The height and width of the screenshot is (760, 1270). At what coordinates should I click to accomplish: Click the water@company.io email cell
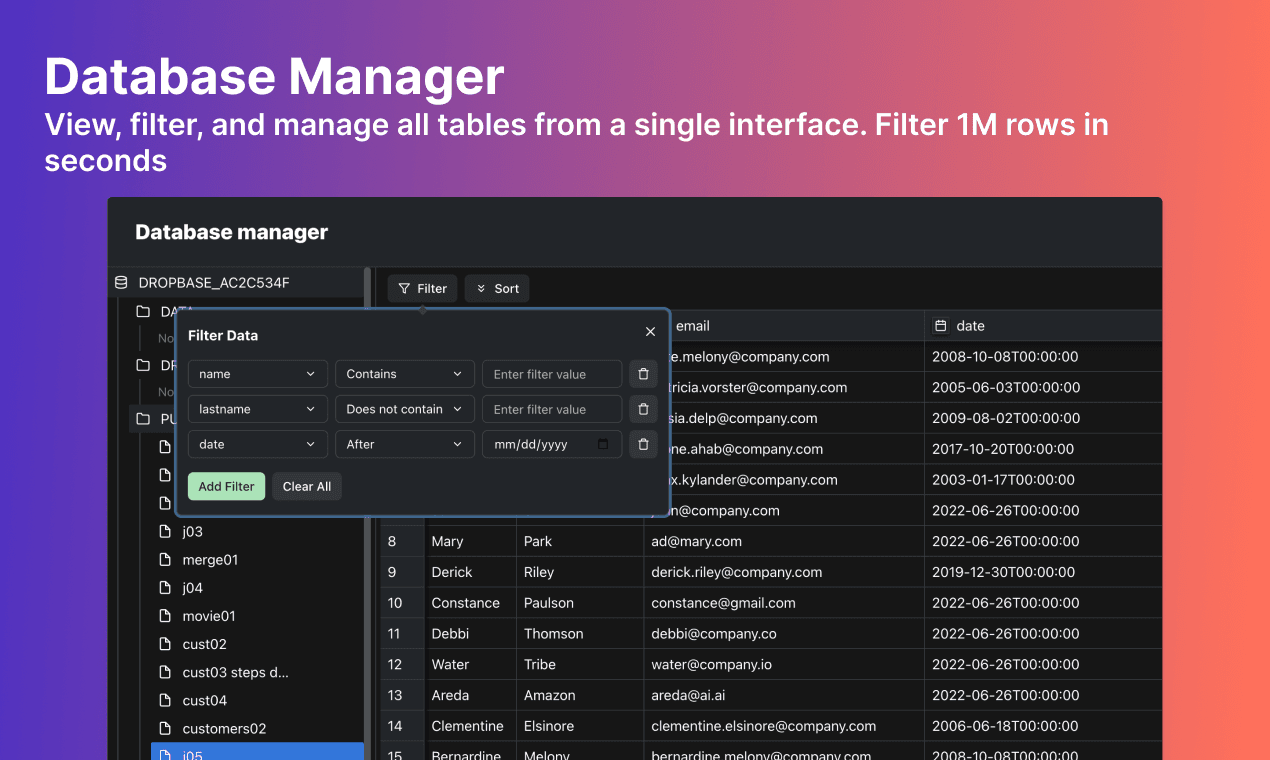coord(784,664)
